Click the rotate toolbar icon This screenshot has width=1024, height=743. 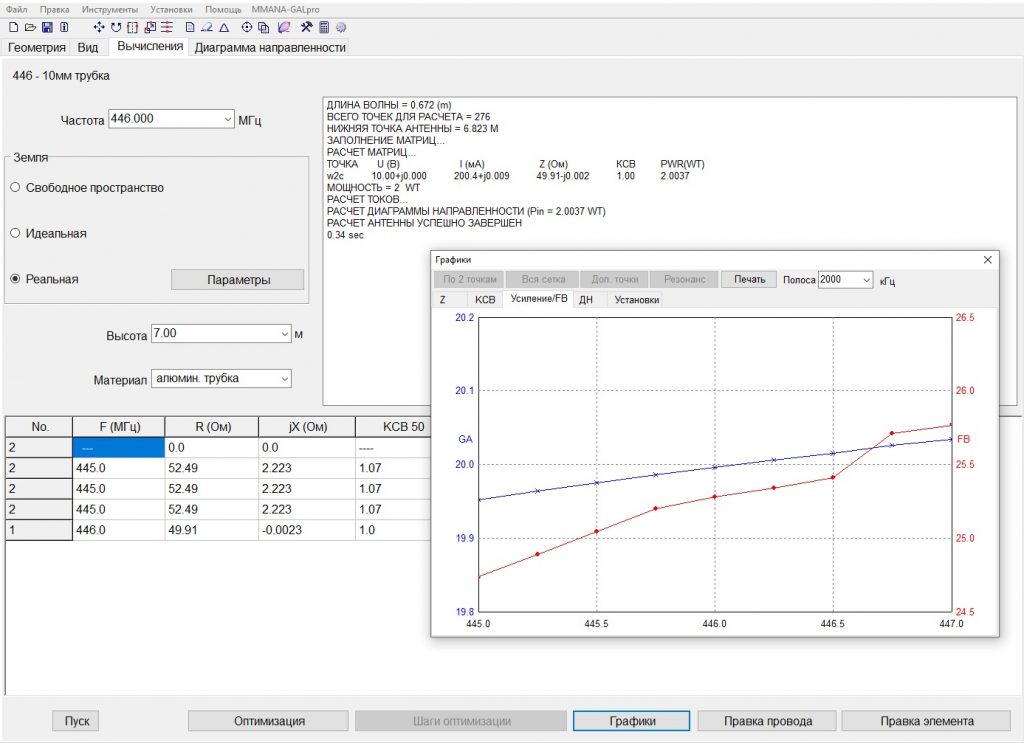(115, 27)
